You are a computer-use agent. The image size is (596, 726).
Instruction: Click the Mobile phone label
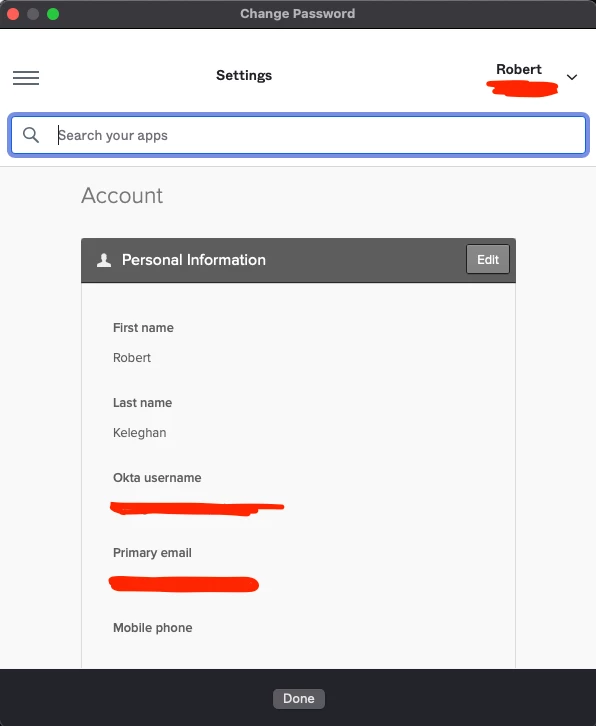tap(153, 628)
